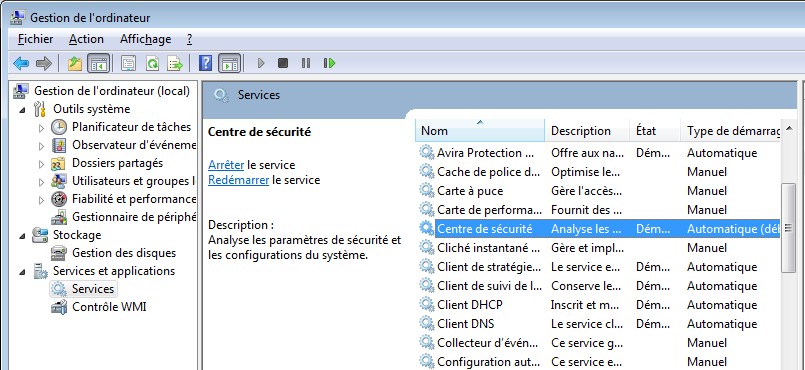This screenshot has height=370, width=805.
Task: Click the Observateur d'événements tree icon
Action: (60, 145)
